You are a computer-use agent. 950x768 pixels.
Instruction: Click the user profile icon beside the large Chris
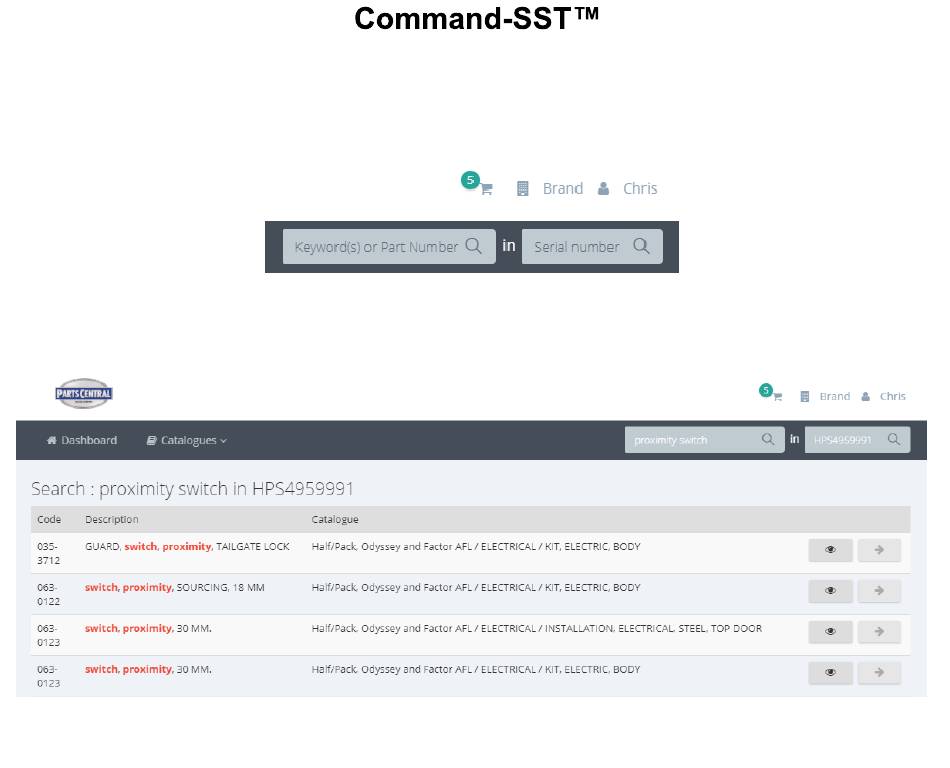[x=603, y=188]
